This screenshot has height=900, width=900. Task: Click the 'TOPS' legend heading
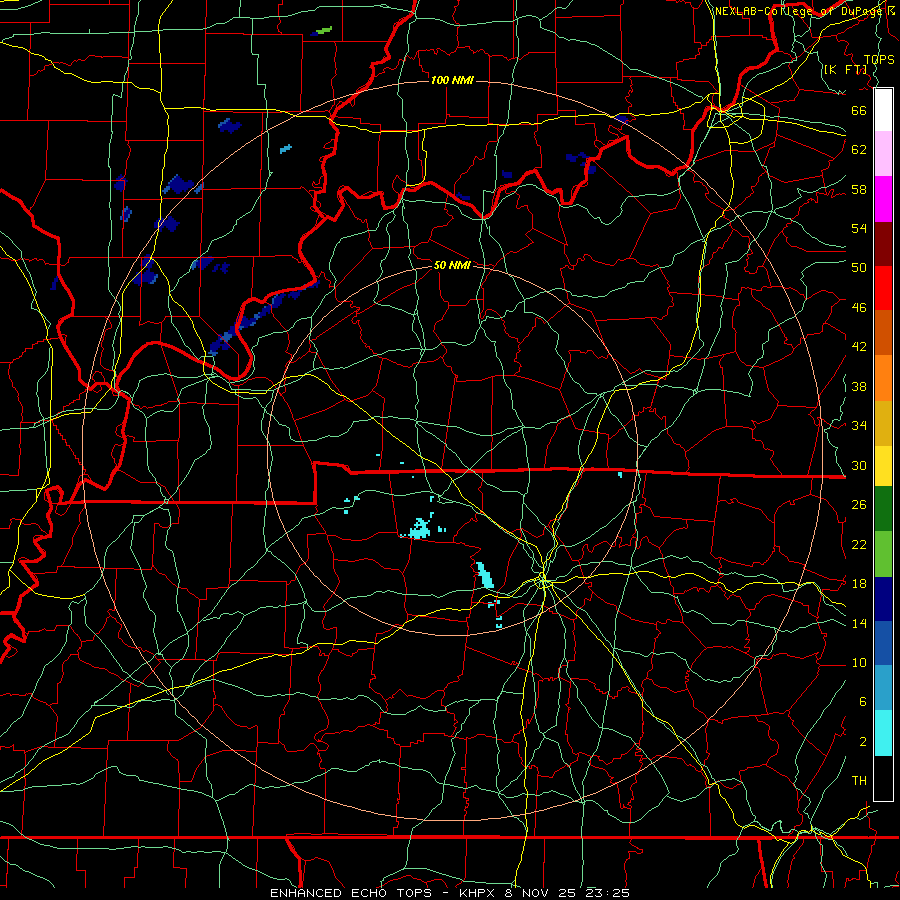(x=878, y=59)
